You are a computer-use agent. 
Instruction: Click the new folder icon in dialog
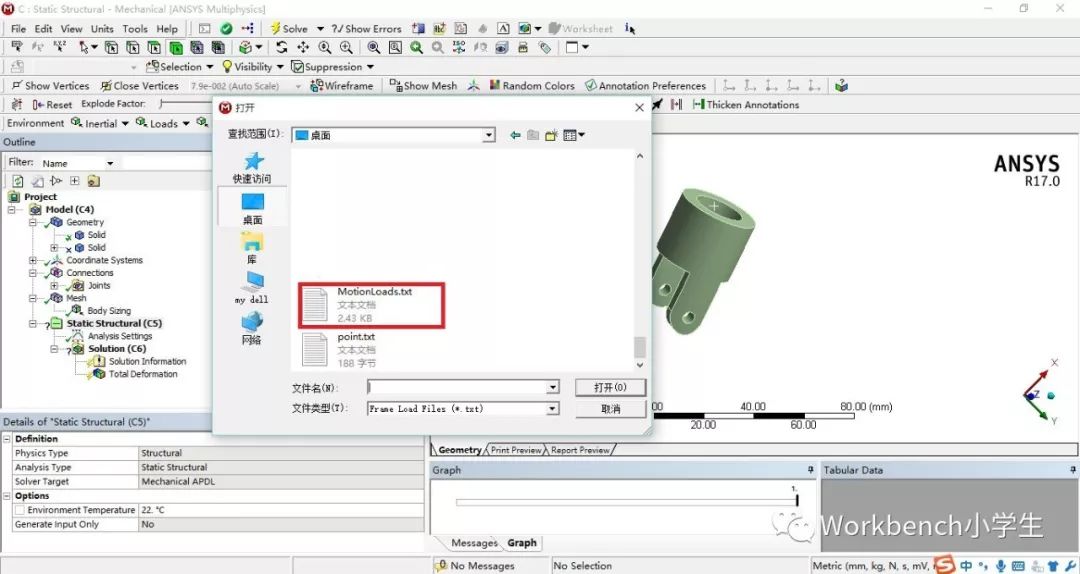click(x=551, y=135)
